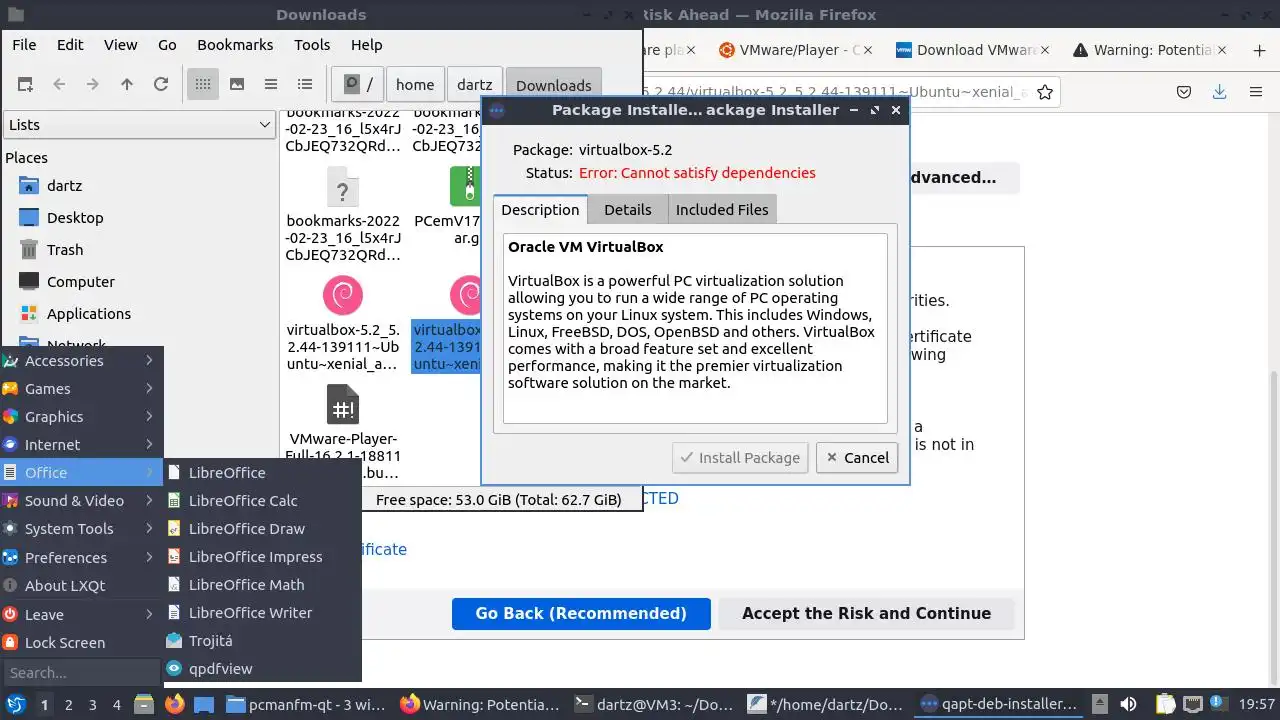Click Accept the Risk and Continue
Screen dimensions: 1280x720
[x=866, y=613]
